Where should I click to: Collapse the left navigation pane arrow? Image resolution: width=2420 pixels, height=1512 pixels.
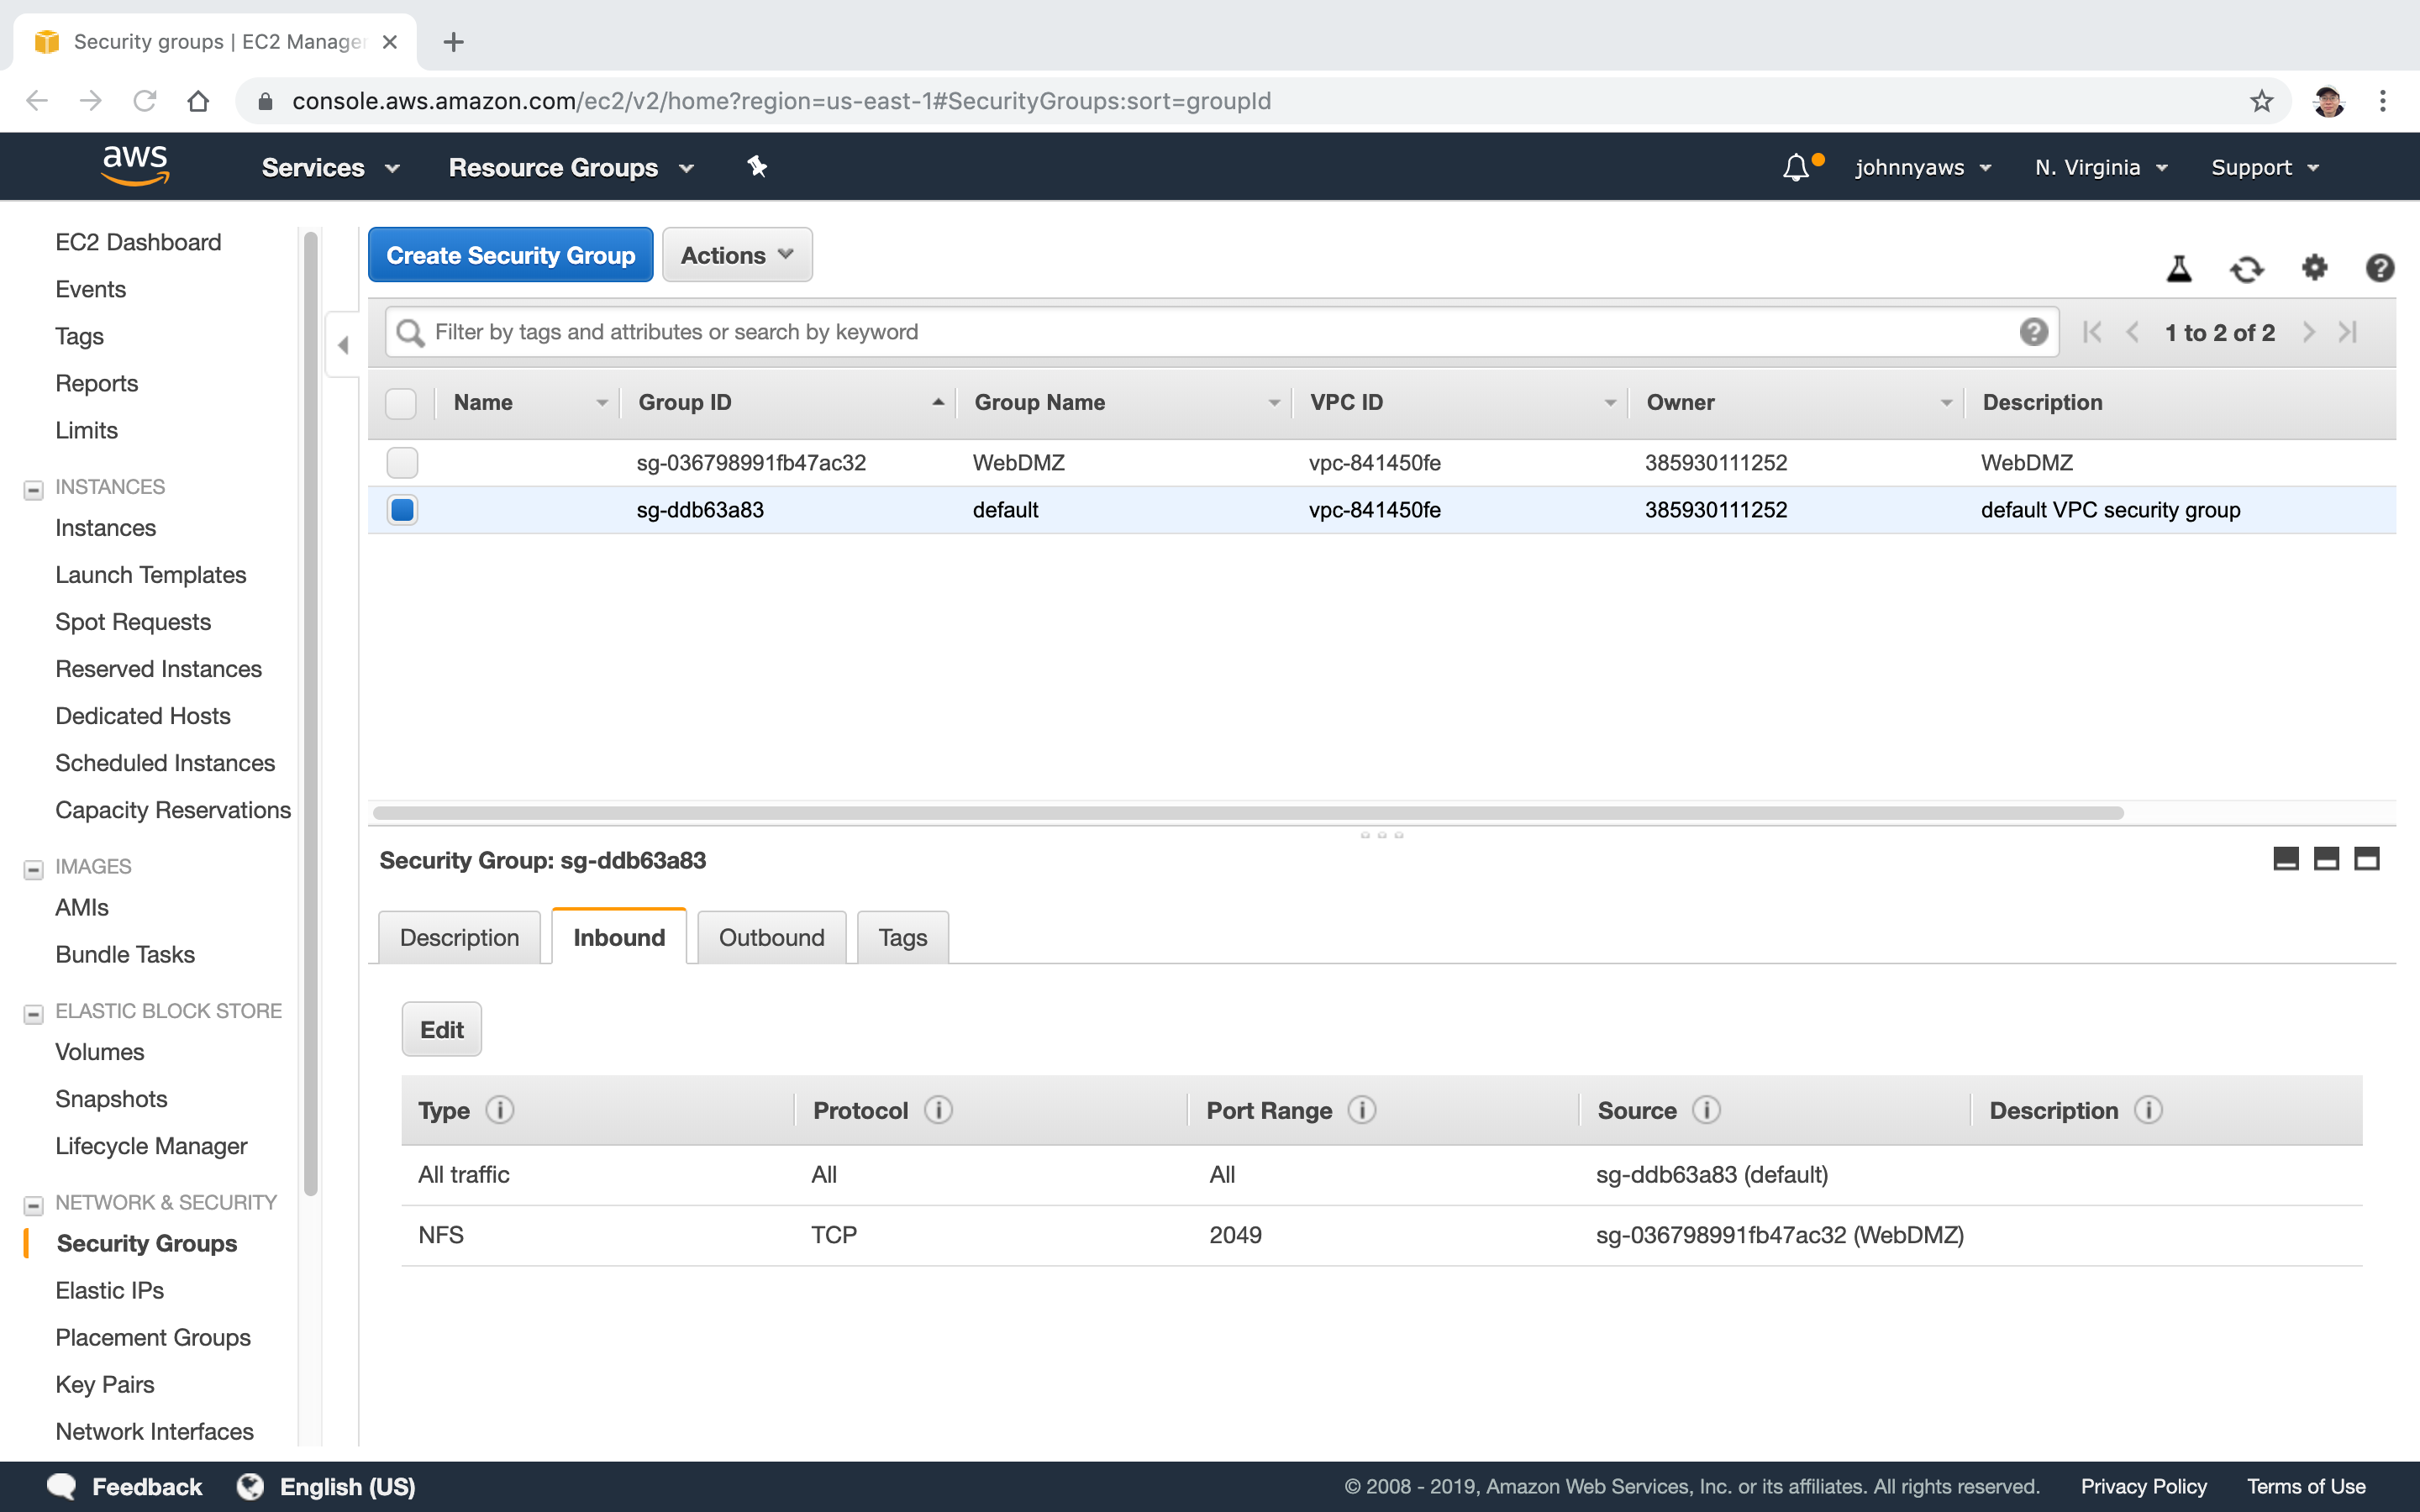pyautogui.click(x=343, y=345)
